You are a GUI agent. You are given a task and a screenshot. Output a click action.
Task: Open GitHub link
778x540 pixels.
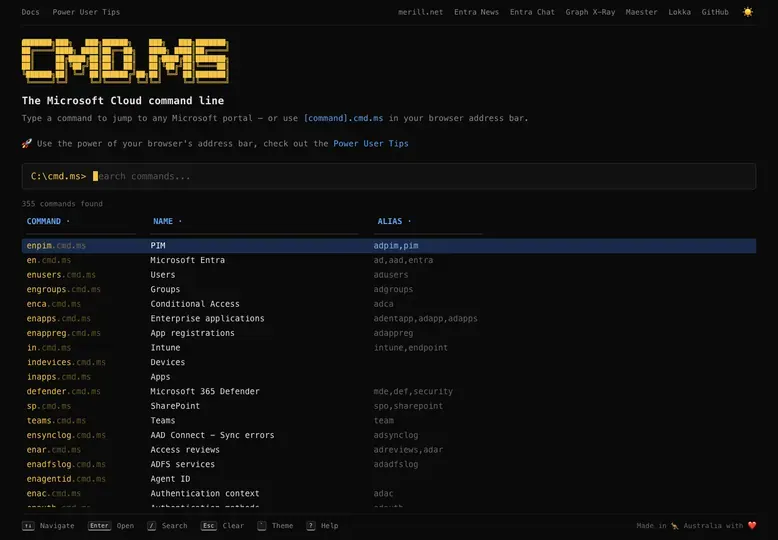tap(715, 12)
